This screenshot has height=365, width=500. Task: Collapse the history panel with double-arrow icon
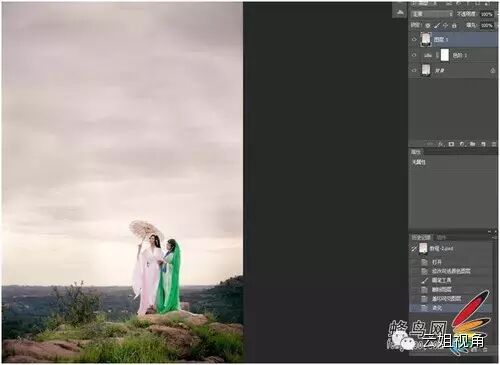click(x=490, y=231)
